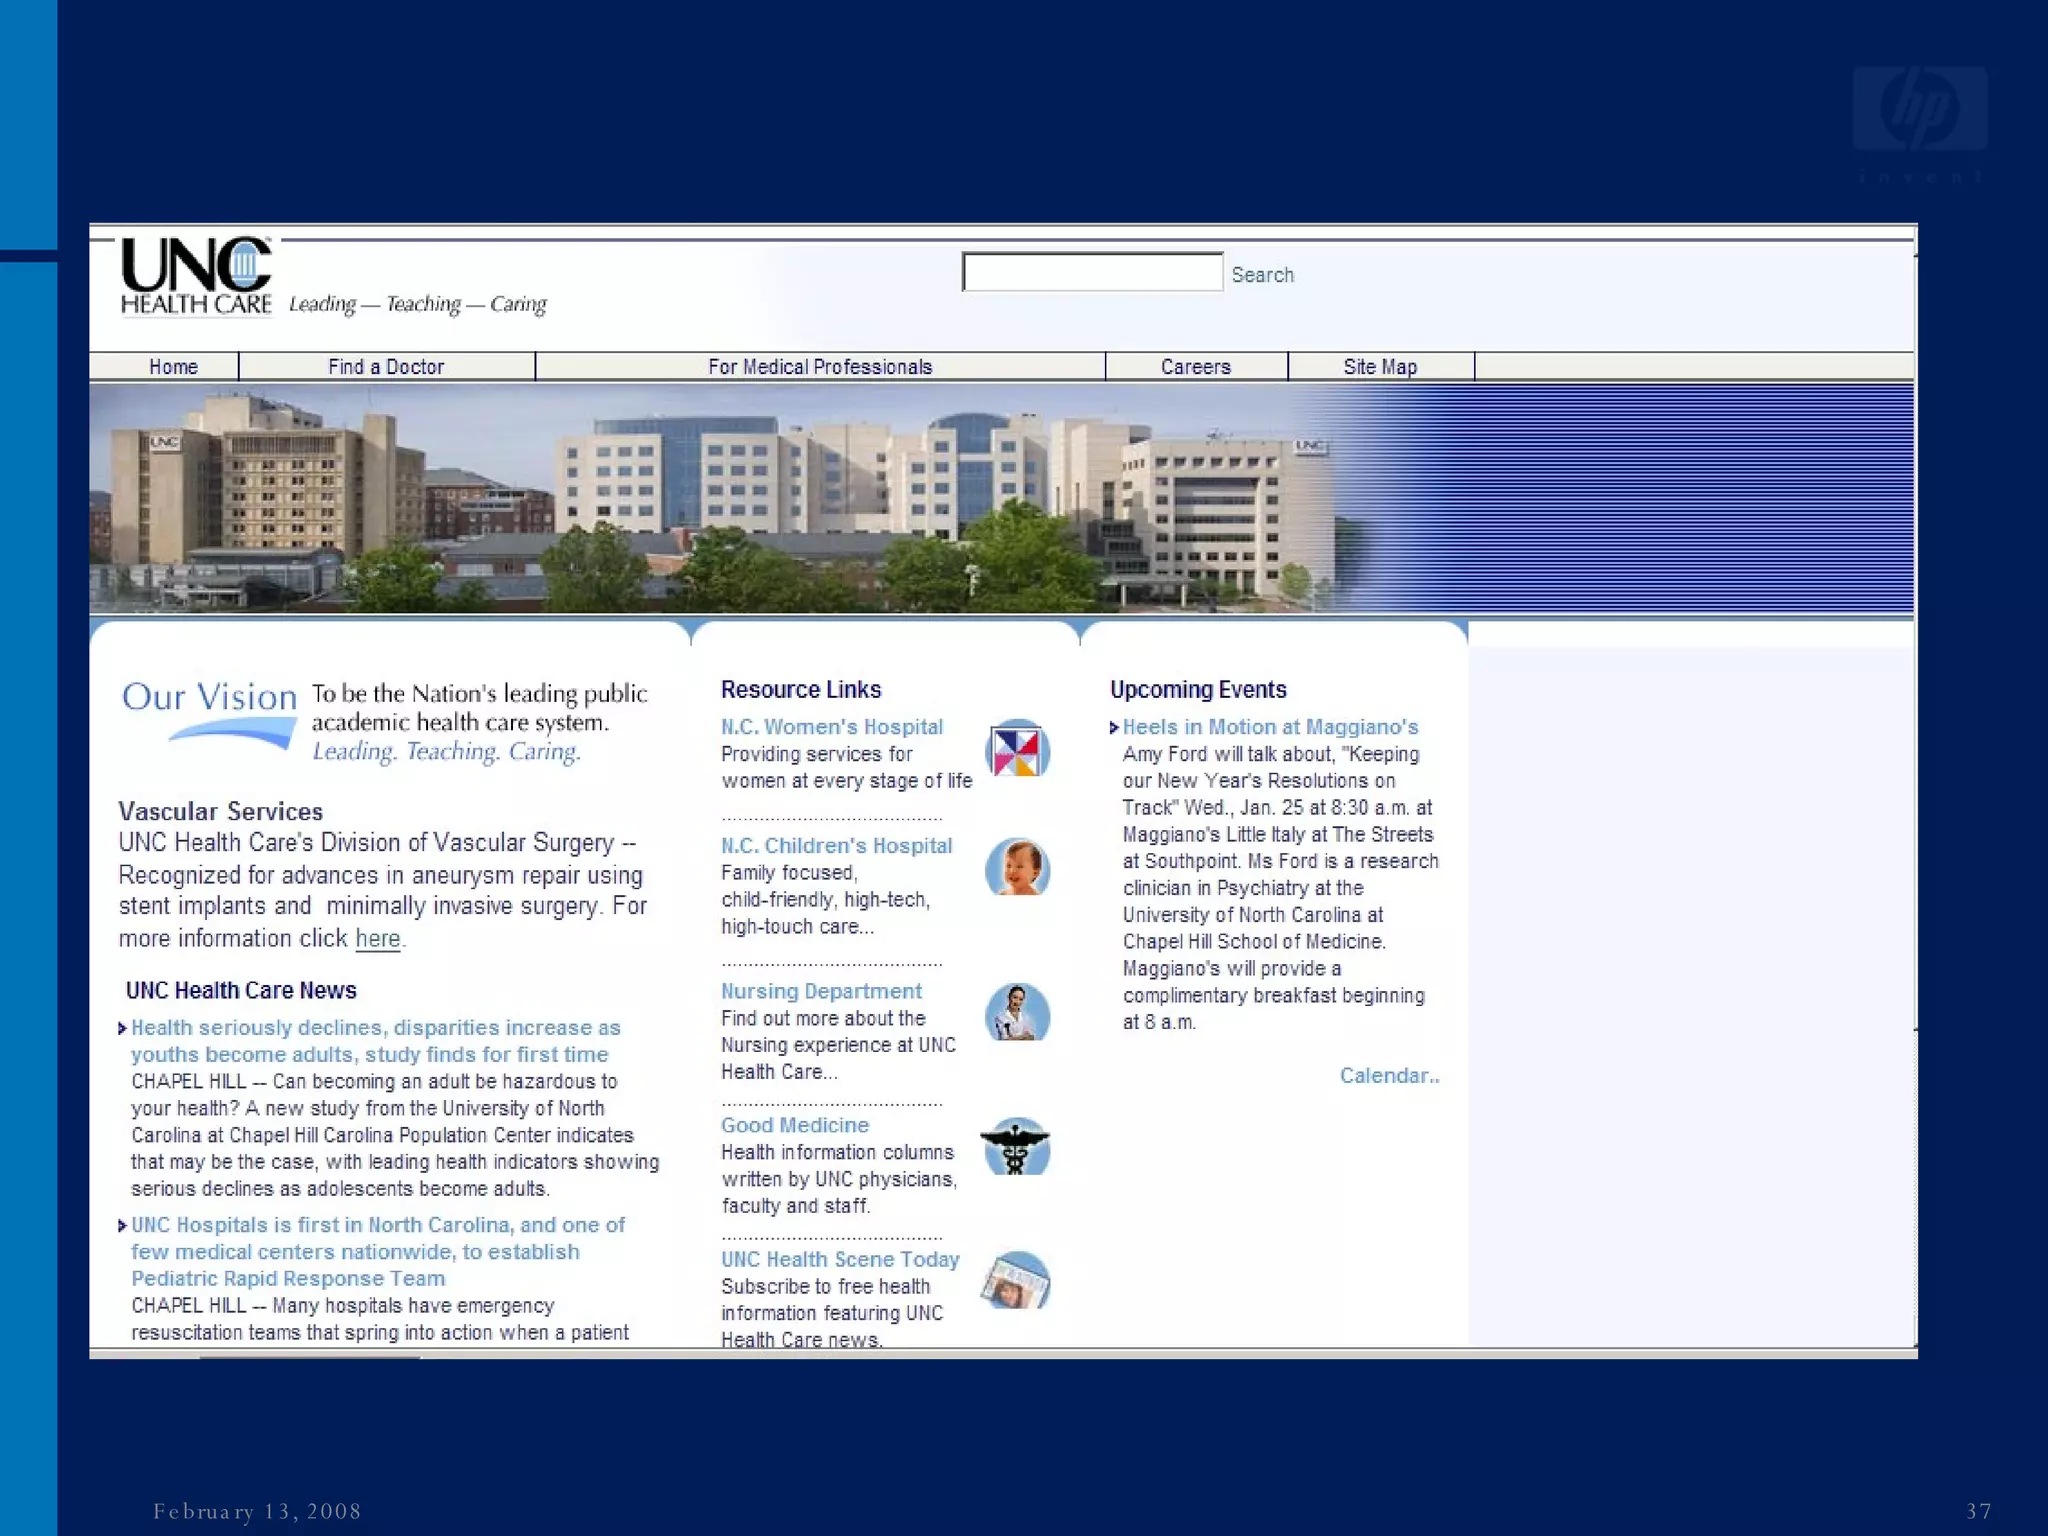Image resolution: width=2048 pixels, height=1536 pixels.
Task: Follow the Calendar.. link
Action: pos(1389,1076)
